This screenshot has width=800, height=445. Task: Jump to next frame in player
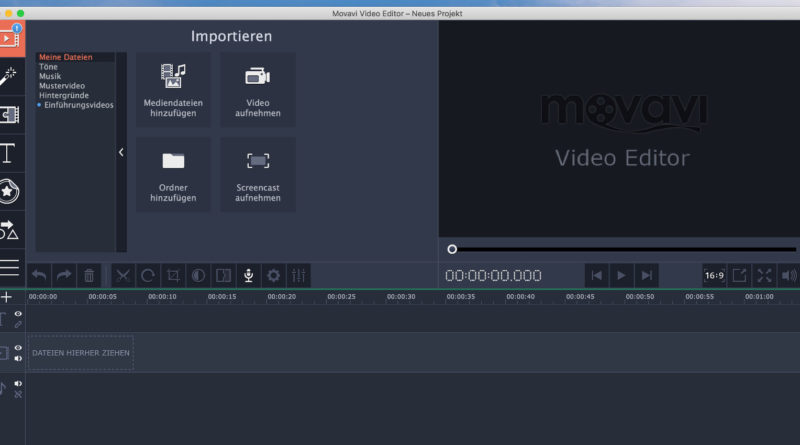coord(646,276)
